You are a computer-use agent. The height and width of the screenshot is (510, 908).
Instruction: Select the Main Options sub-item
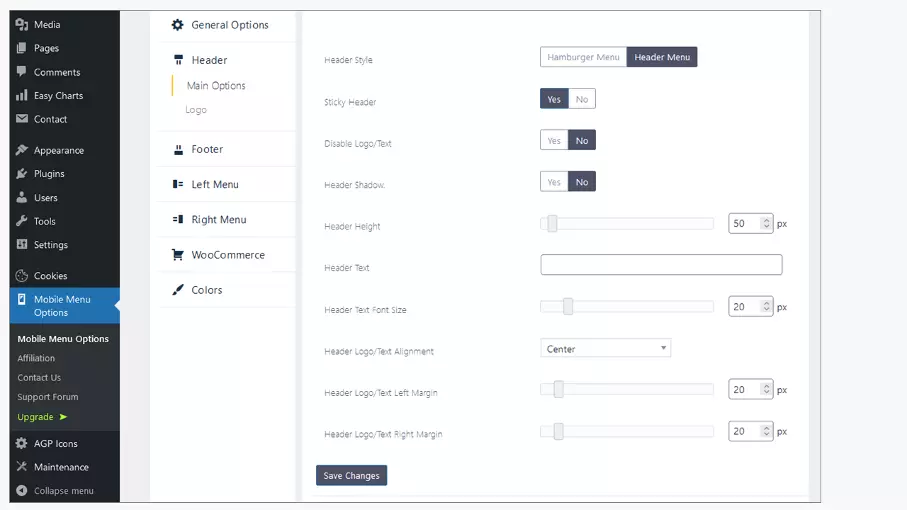click(216, 86)
